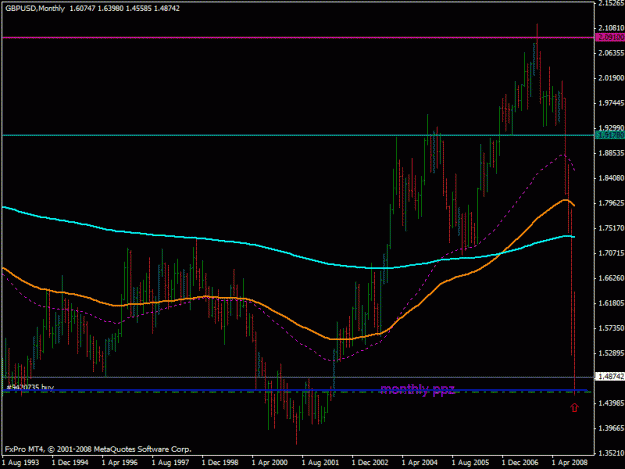Image resolution: width=625 pixels, height=469 pixels.
Task: Click the 2.06355 price scale label
Action: pos(611,53)
